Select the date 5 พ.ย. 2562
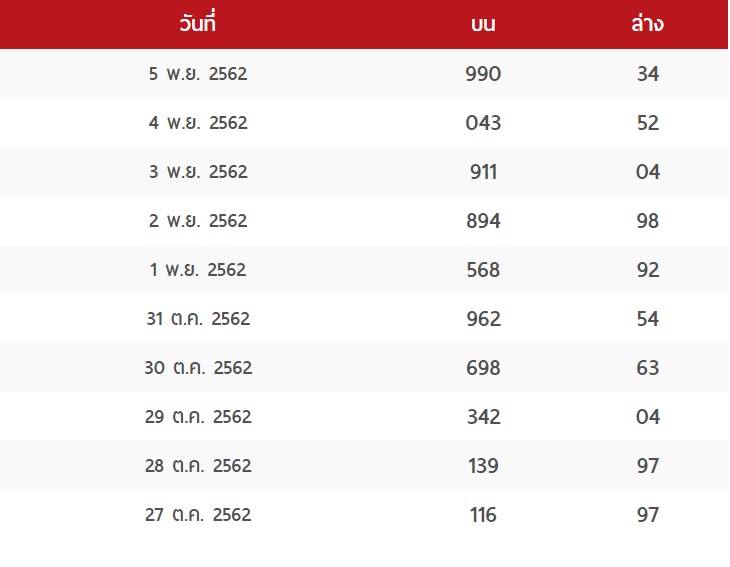This screenshot has width=730, height=567. coord(198,74)
